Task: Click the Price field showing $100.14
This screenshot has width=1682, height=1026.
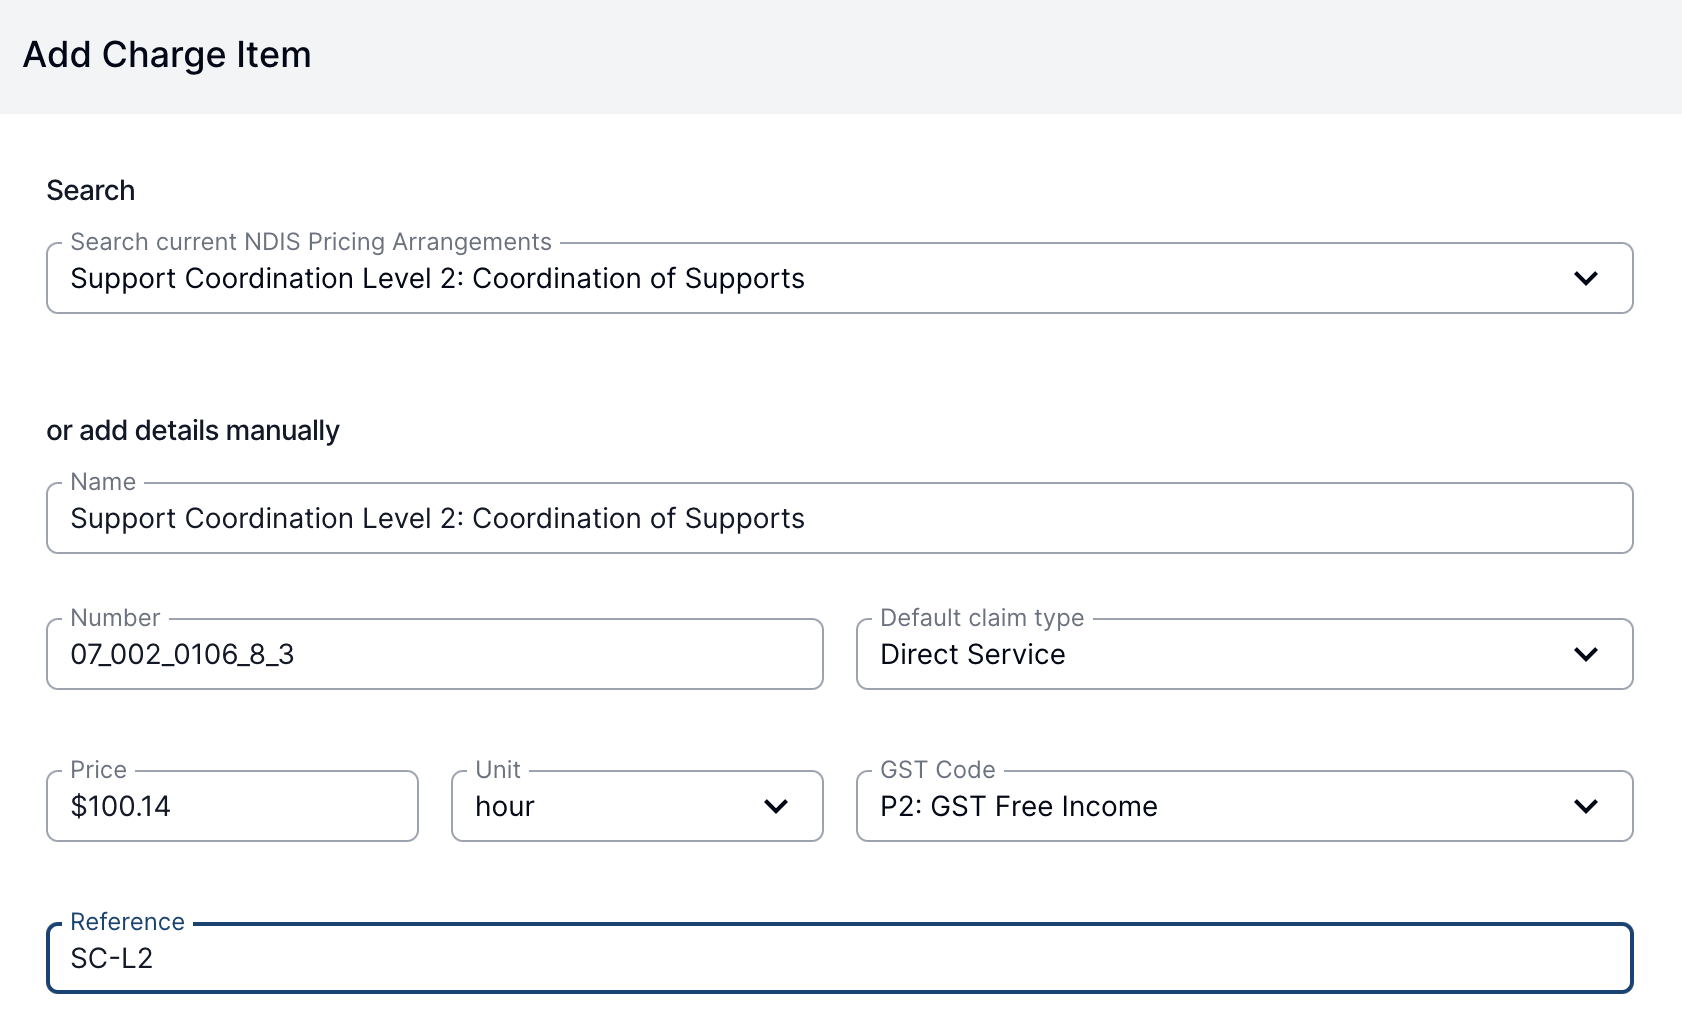Action: [x=232, y=806]
